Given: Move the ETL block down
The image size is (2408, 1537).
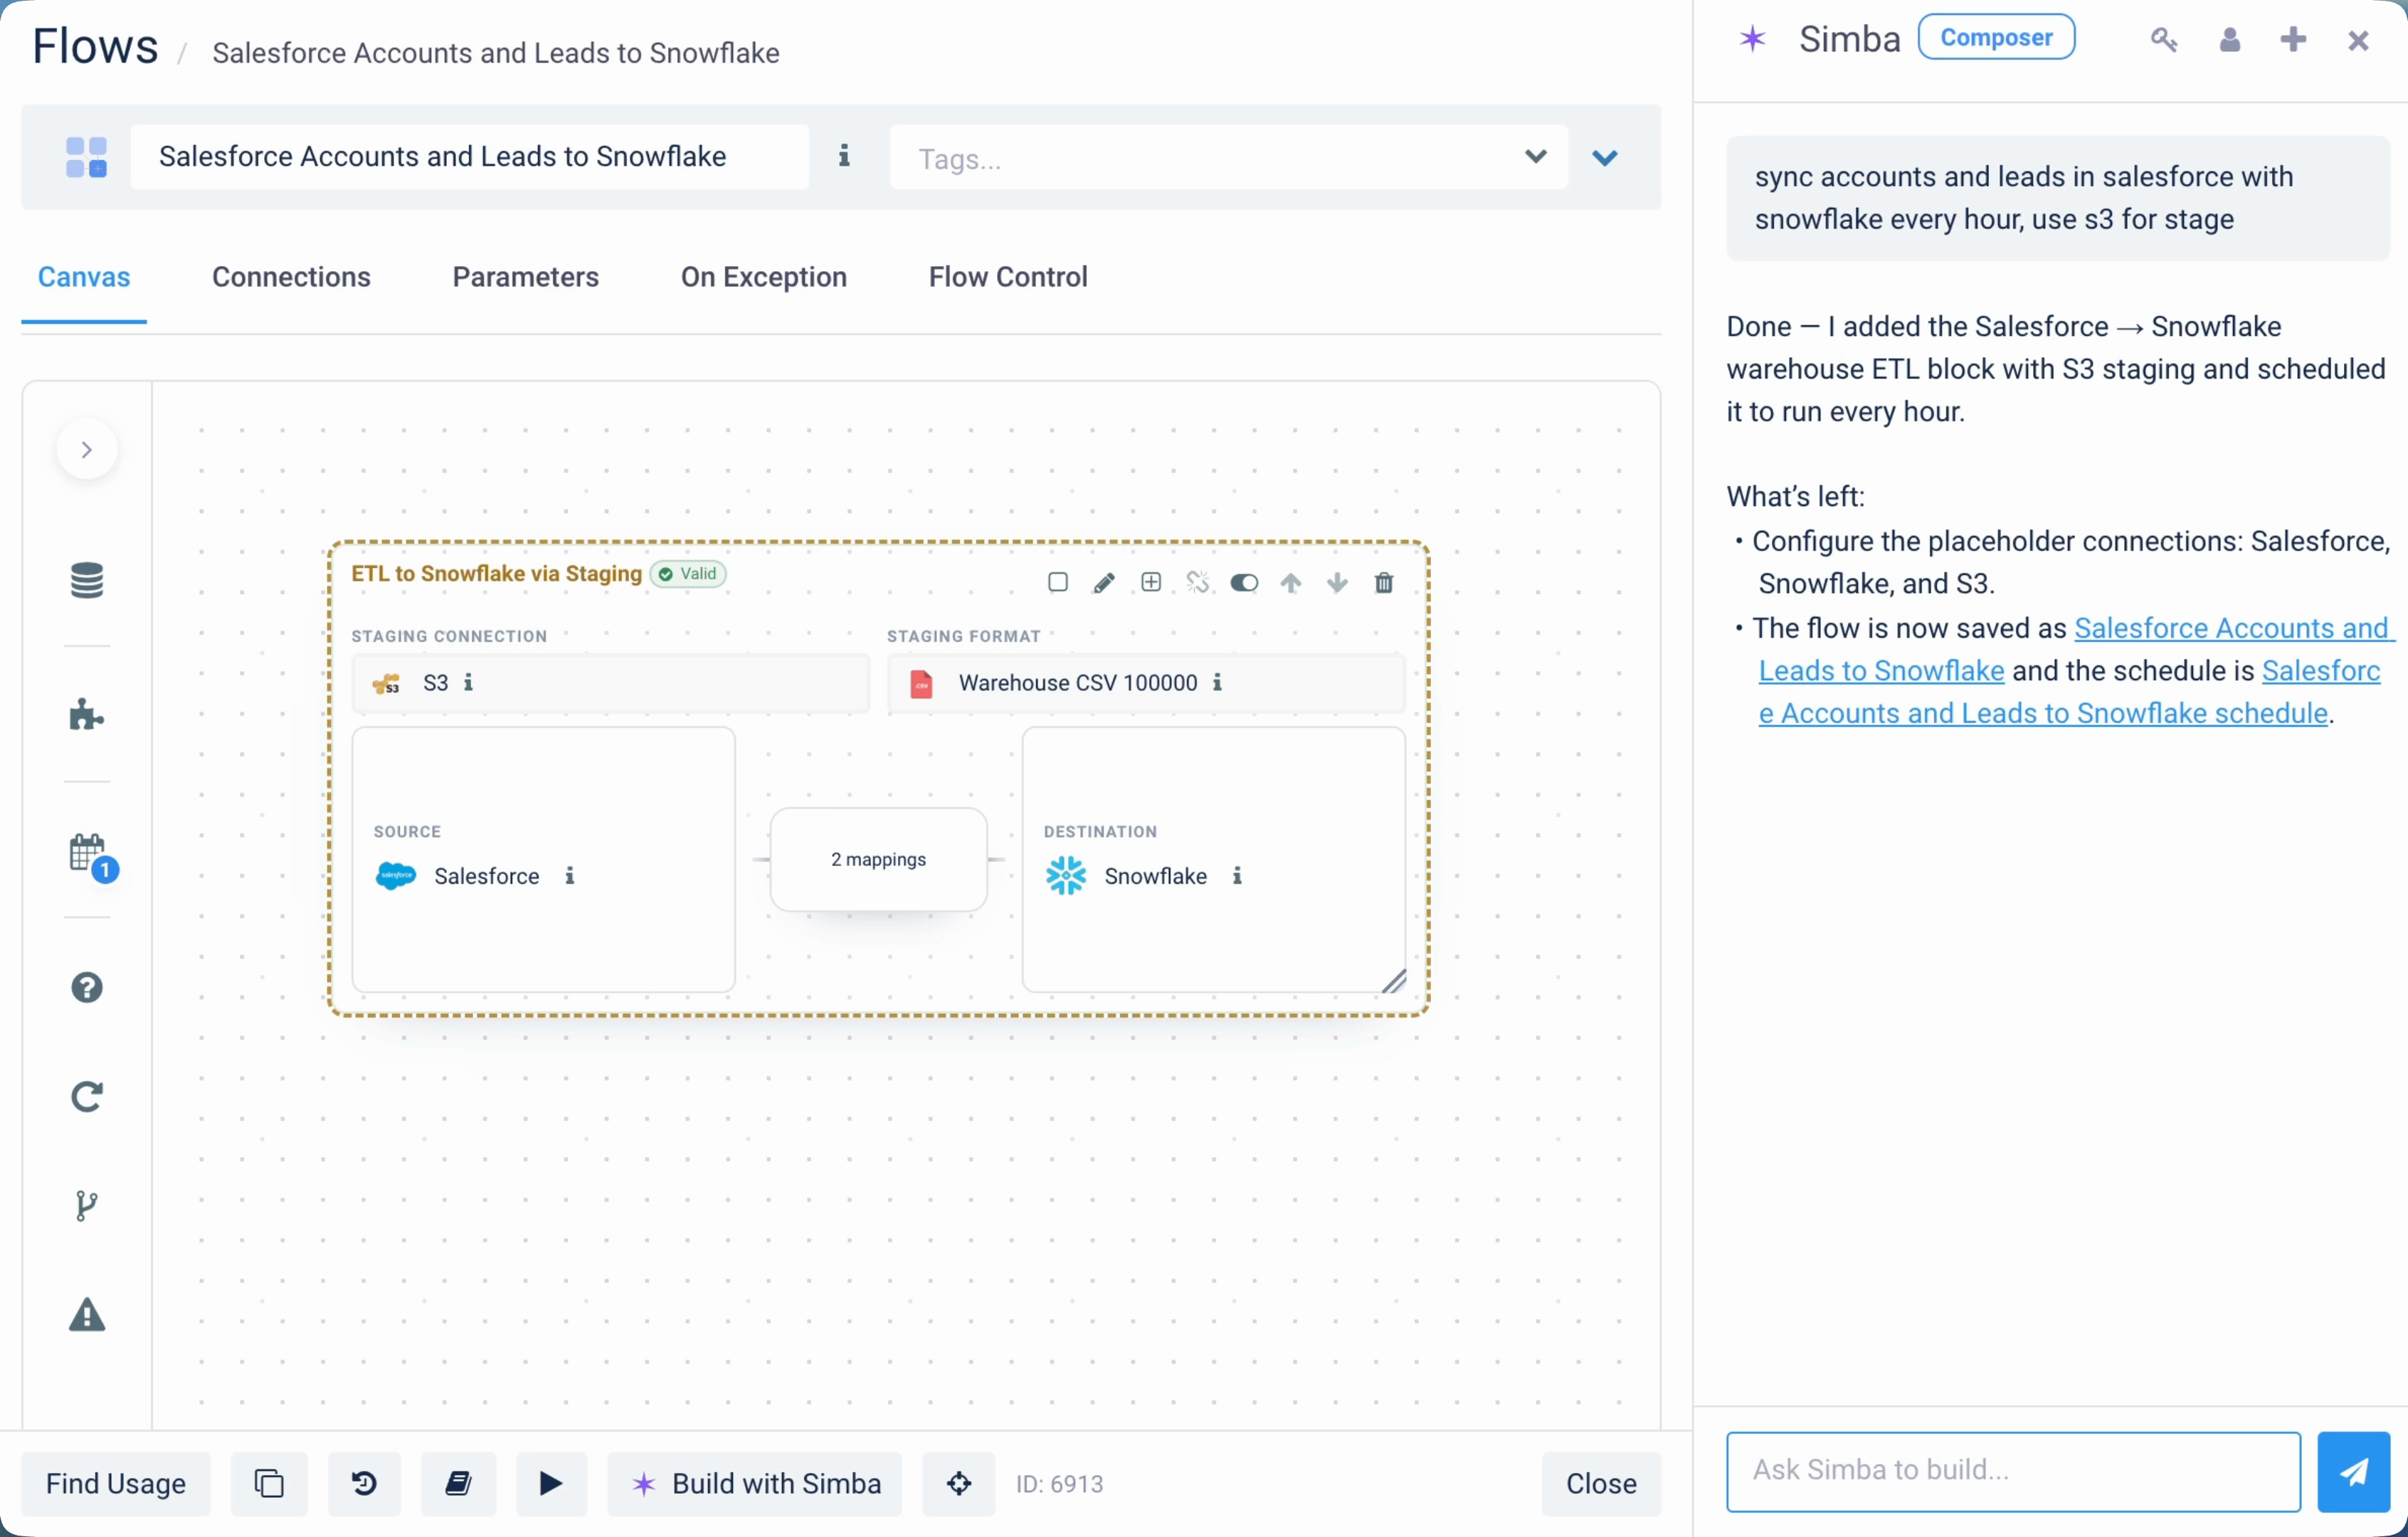Looking at the screenshot, I should coord(1337,583).
